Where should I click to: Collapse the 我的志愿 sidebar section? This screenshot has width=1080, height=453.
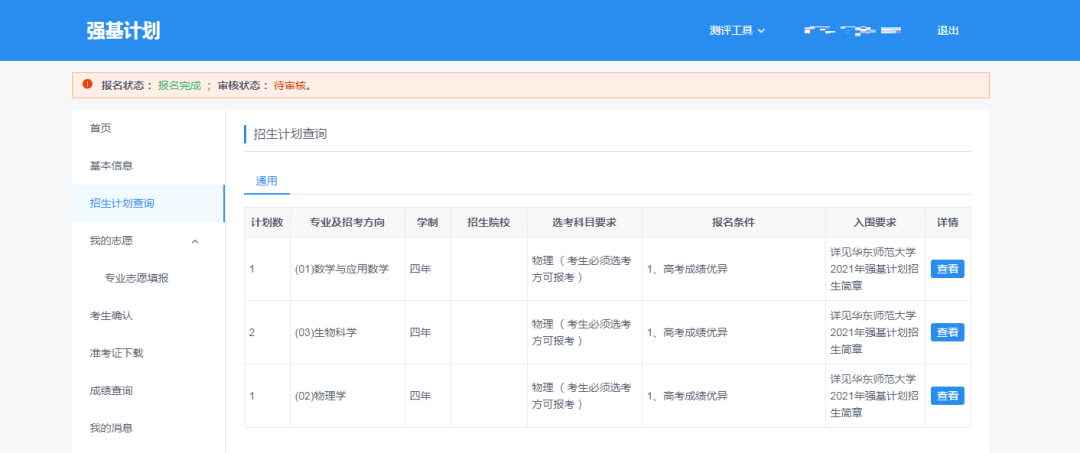point(195,241)
